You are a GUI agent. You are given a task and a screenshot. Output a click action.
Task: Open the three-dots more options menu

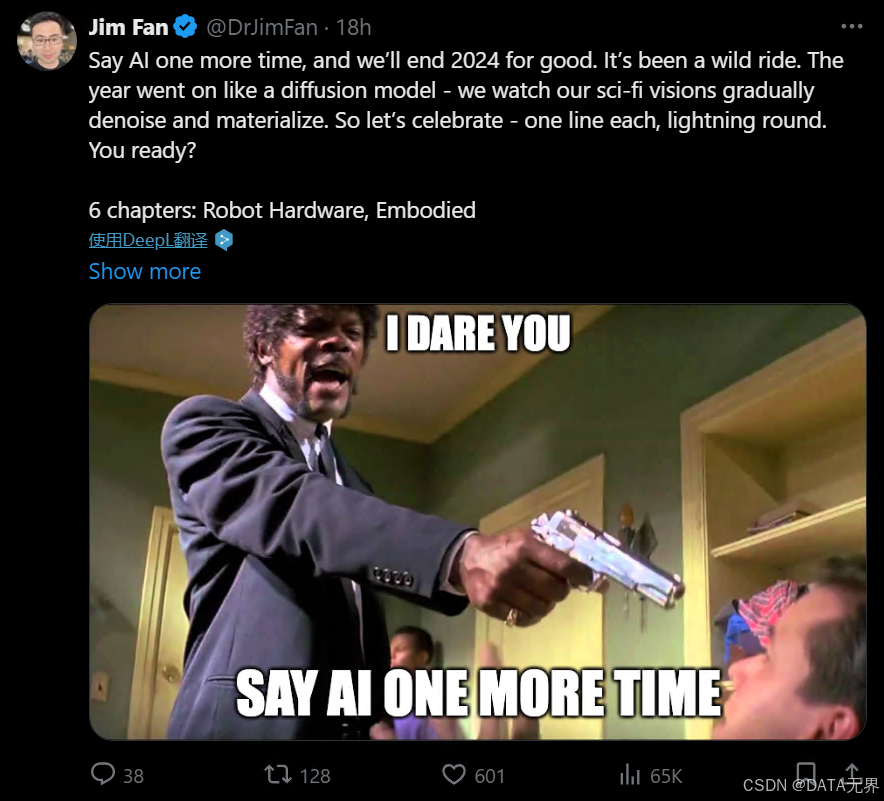coord(851,26)
